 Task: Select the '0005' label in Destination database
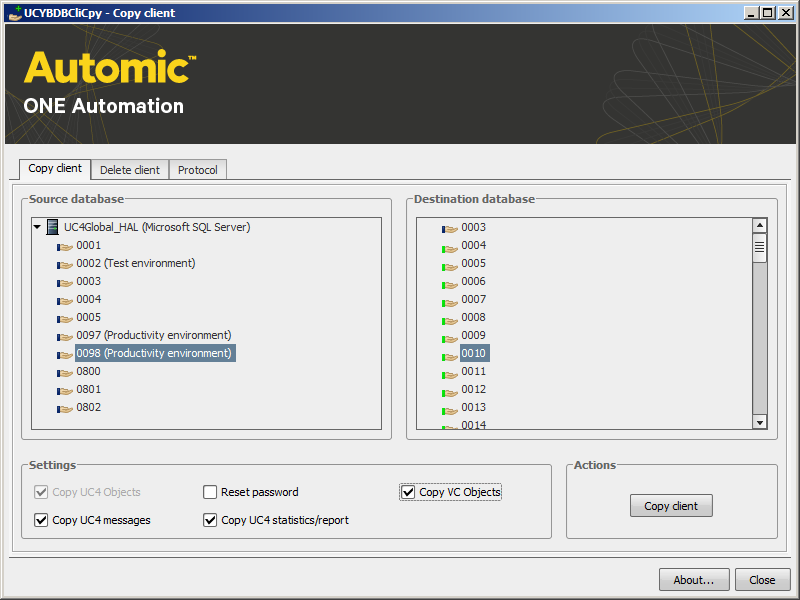click(x=473, y=263)
